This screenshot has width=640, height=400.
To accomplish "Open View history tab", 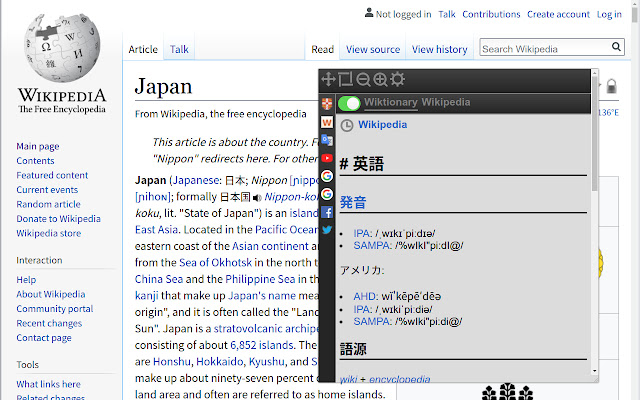I will click(x=440, y=49).
